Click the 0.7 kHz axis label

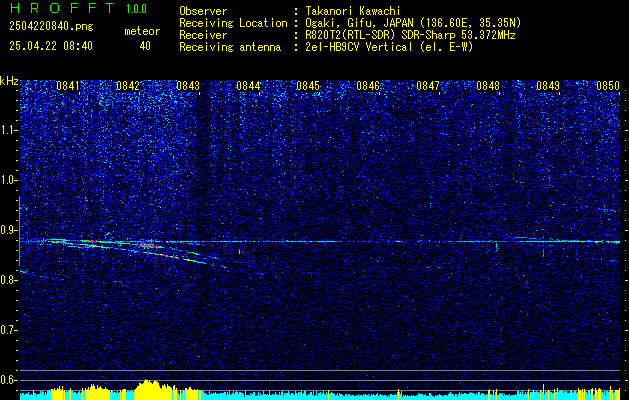pos(8,330)
